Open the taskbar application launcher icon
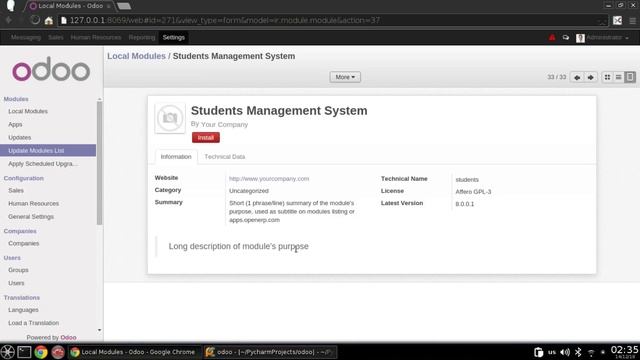 pyautogui.click(x=7, y=352)
